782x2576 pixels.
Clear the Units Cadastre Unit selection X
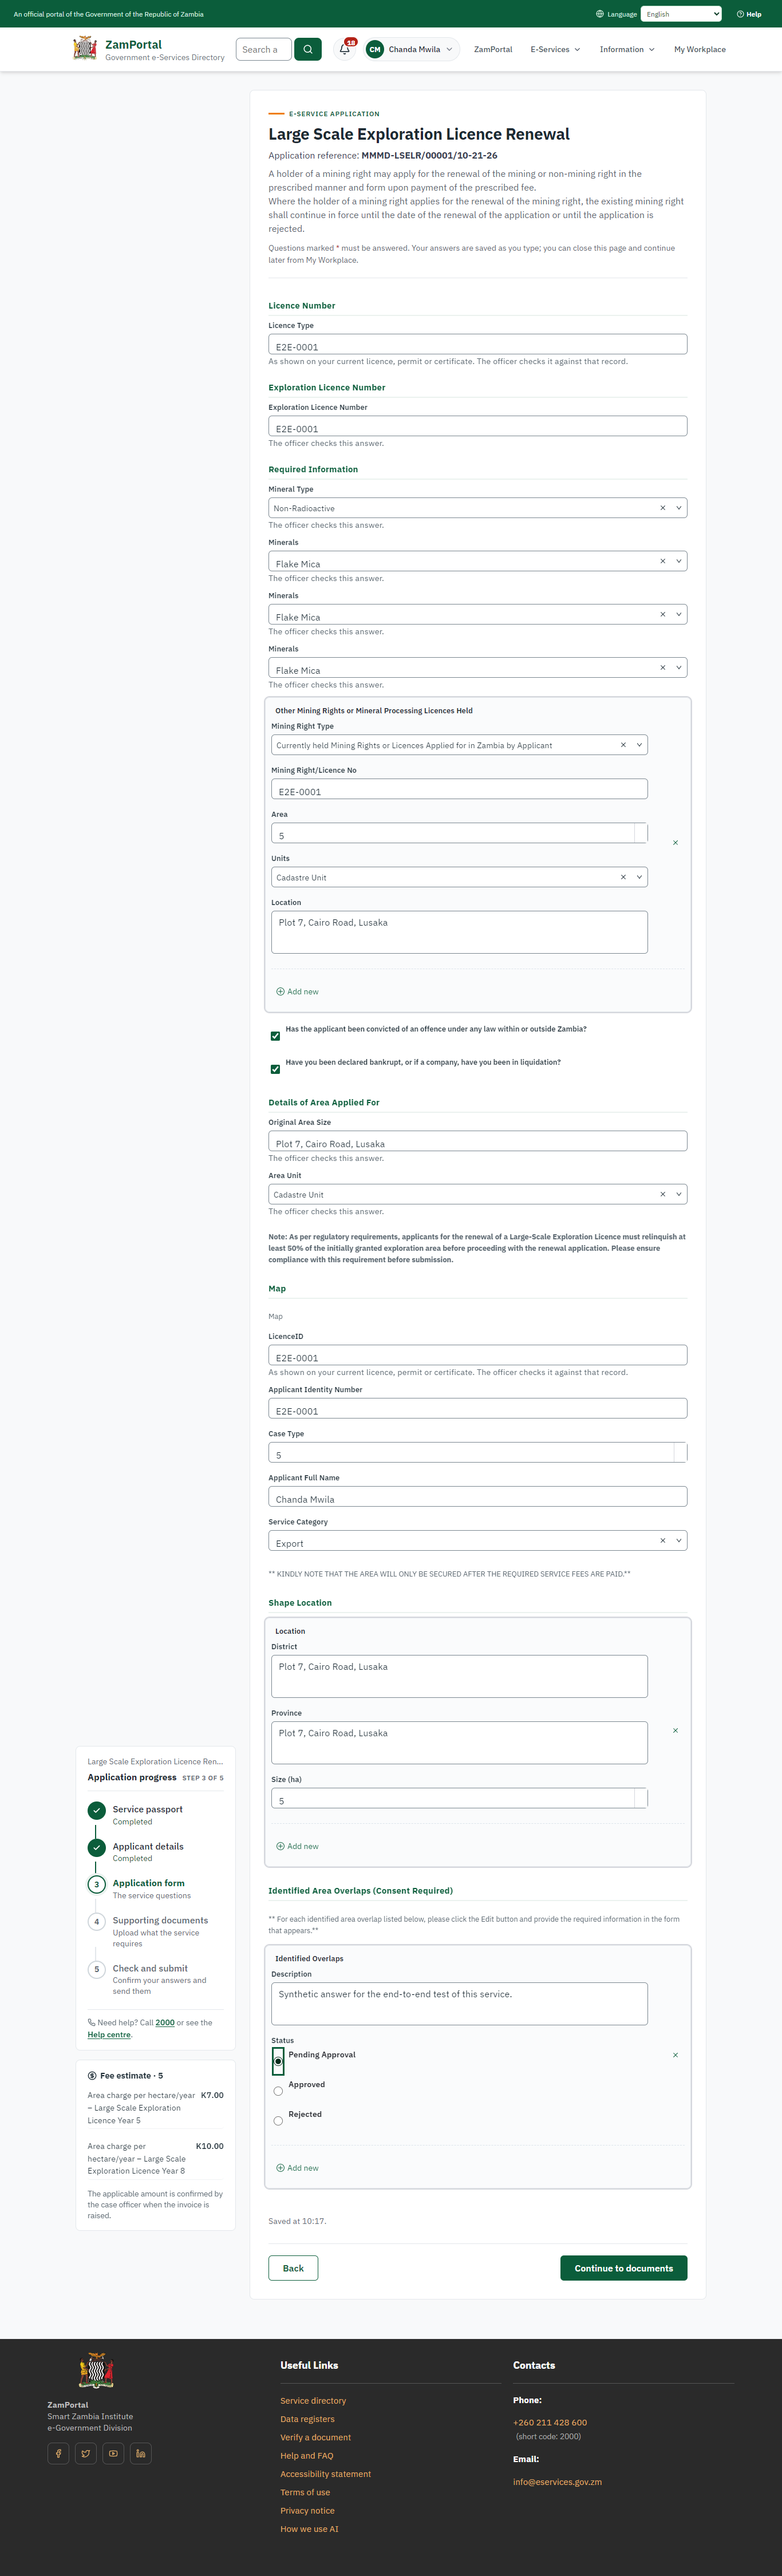pyautogui.click(x=623, y=877)
